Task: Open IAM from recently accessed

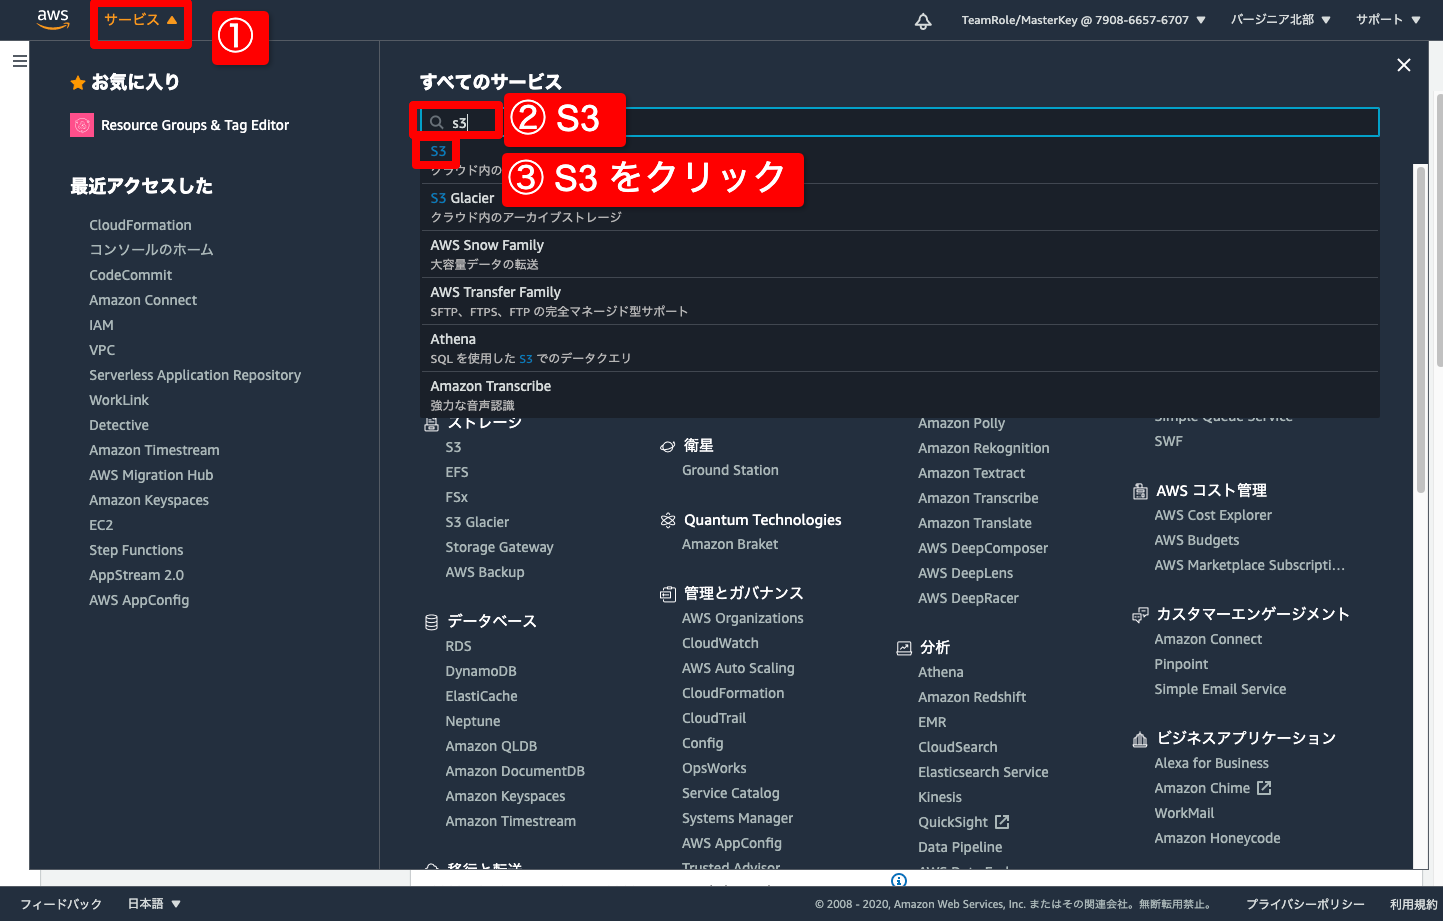Action: pyautogui.click(x=101, y=325)
